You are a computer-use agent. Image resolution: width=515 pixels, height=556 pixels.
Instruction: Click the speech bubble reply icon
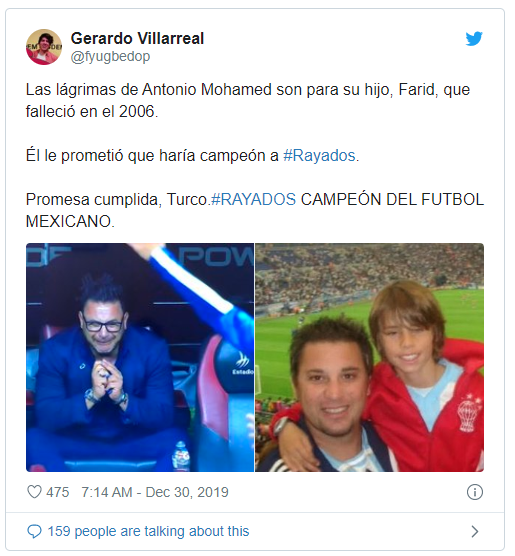tap(34, 532)
